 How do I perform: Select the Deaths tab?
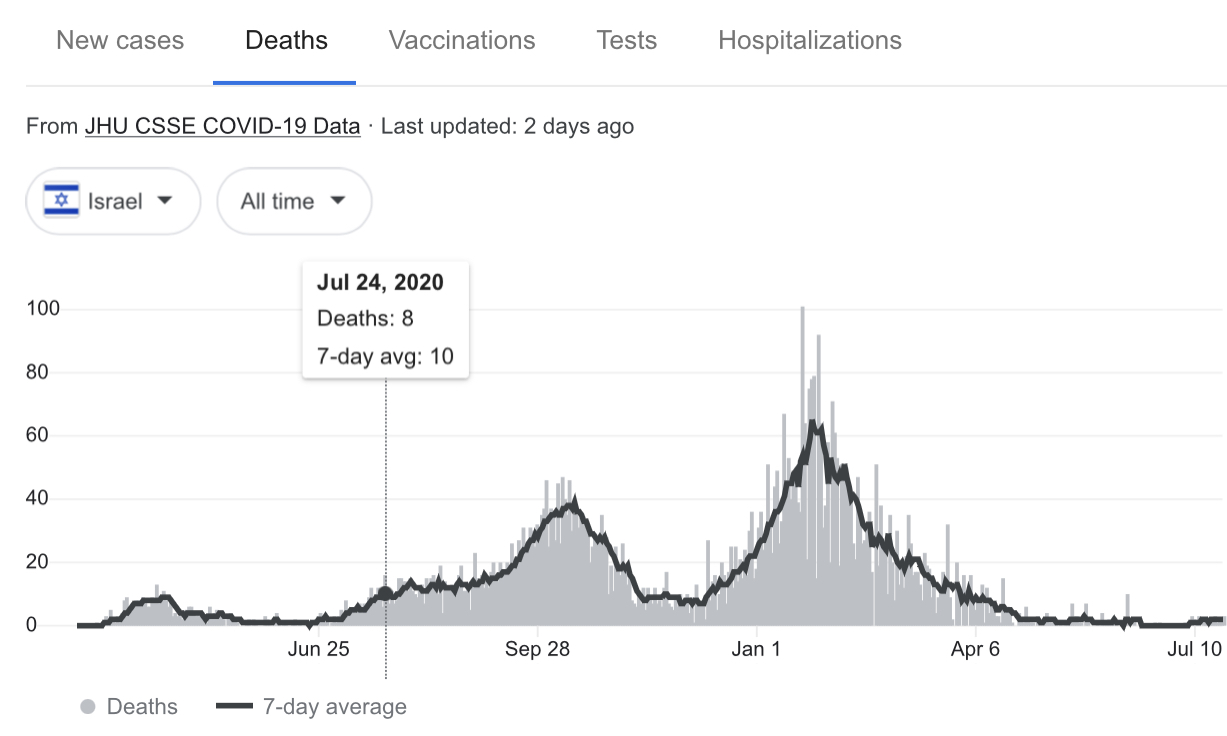[286, 41]
